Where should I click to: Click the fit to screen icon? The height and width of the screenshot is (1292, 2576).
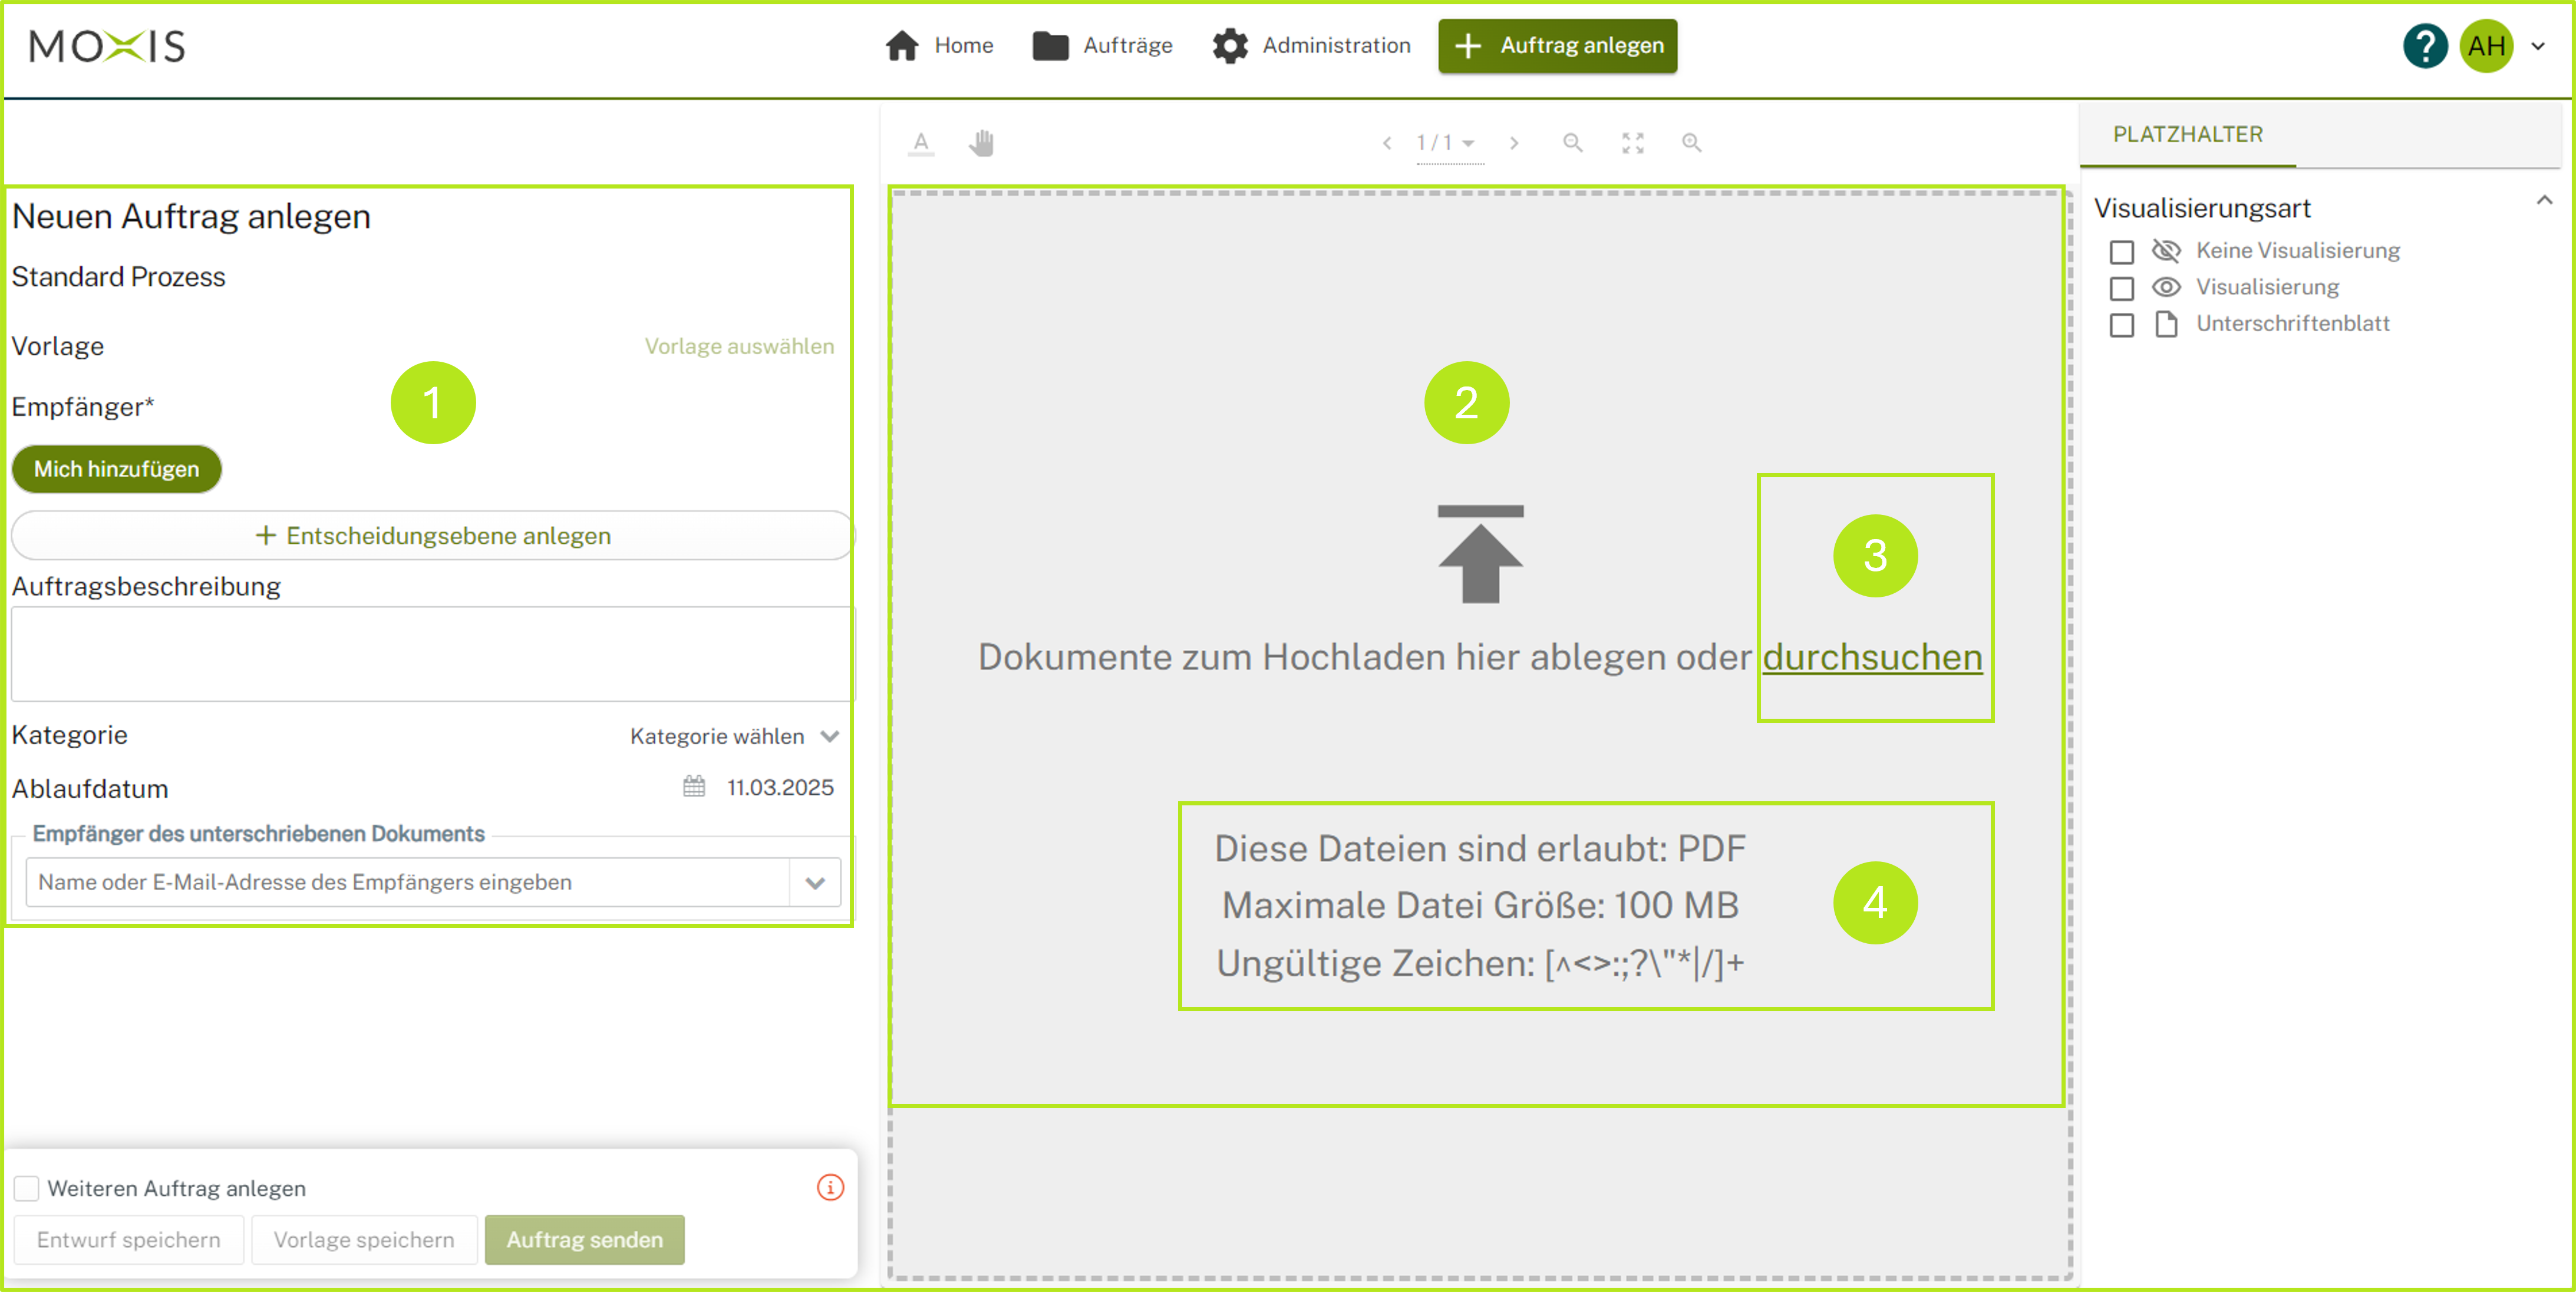pos(1632,143)
